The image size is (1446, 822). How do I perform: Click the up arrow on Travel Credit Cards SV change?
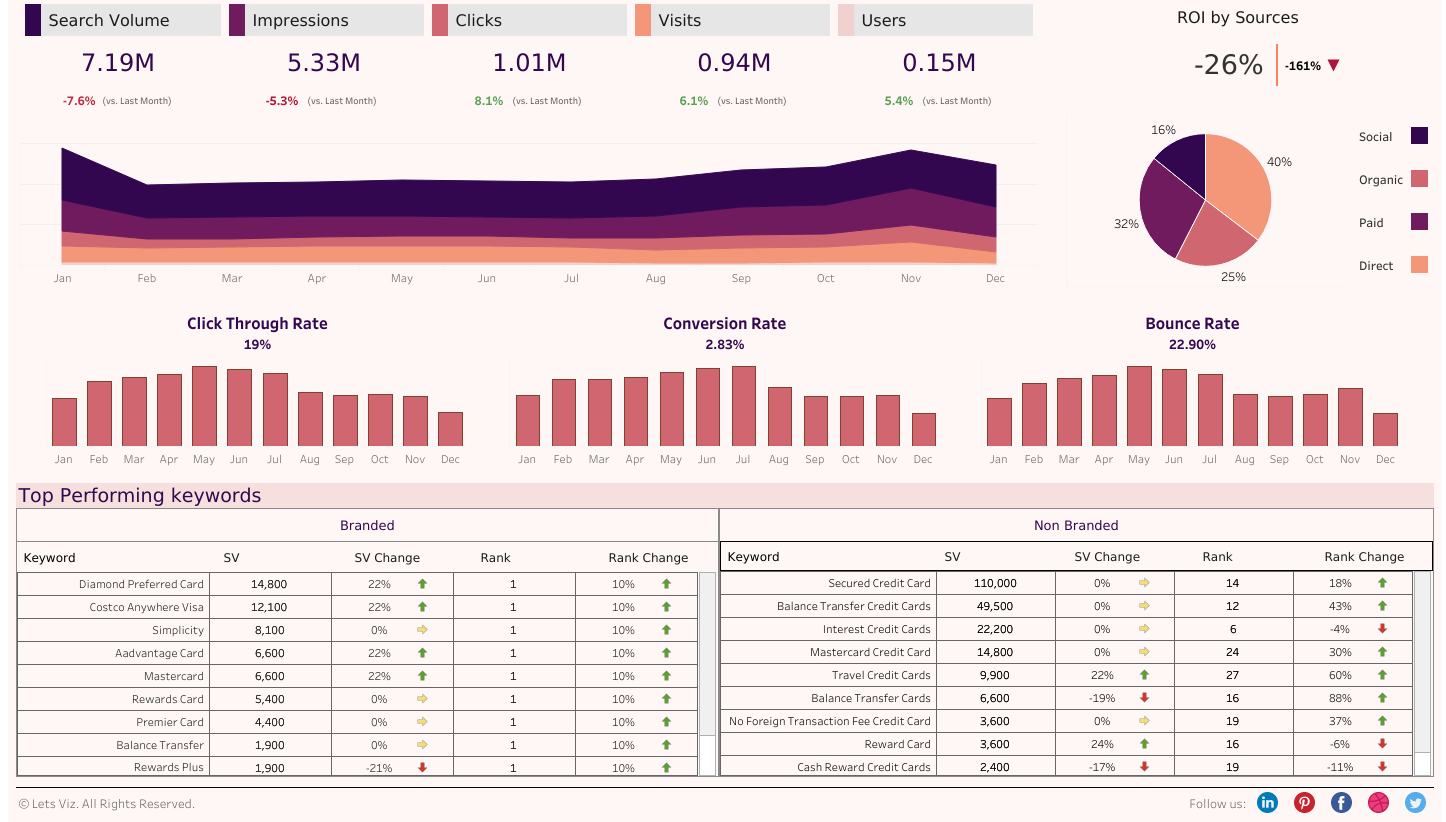1146,675
